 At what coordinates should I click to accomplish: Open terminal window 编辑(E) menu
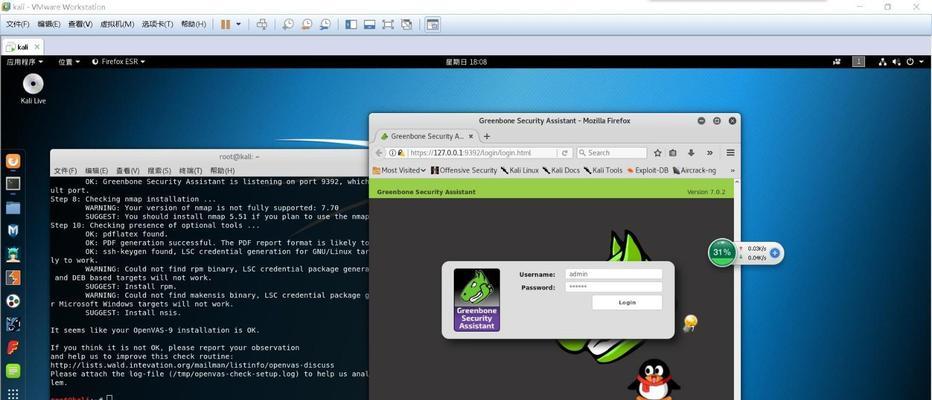coord(96,171)
